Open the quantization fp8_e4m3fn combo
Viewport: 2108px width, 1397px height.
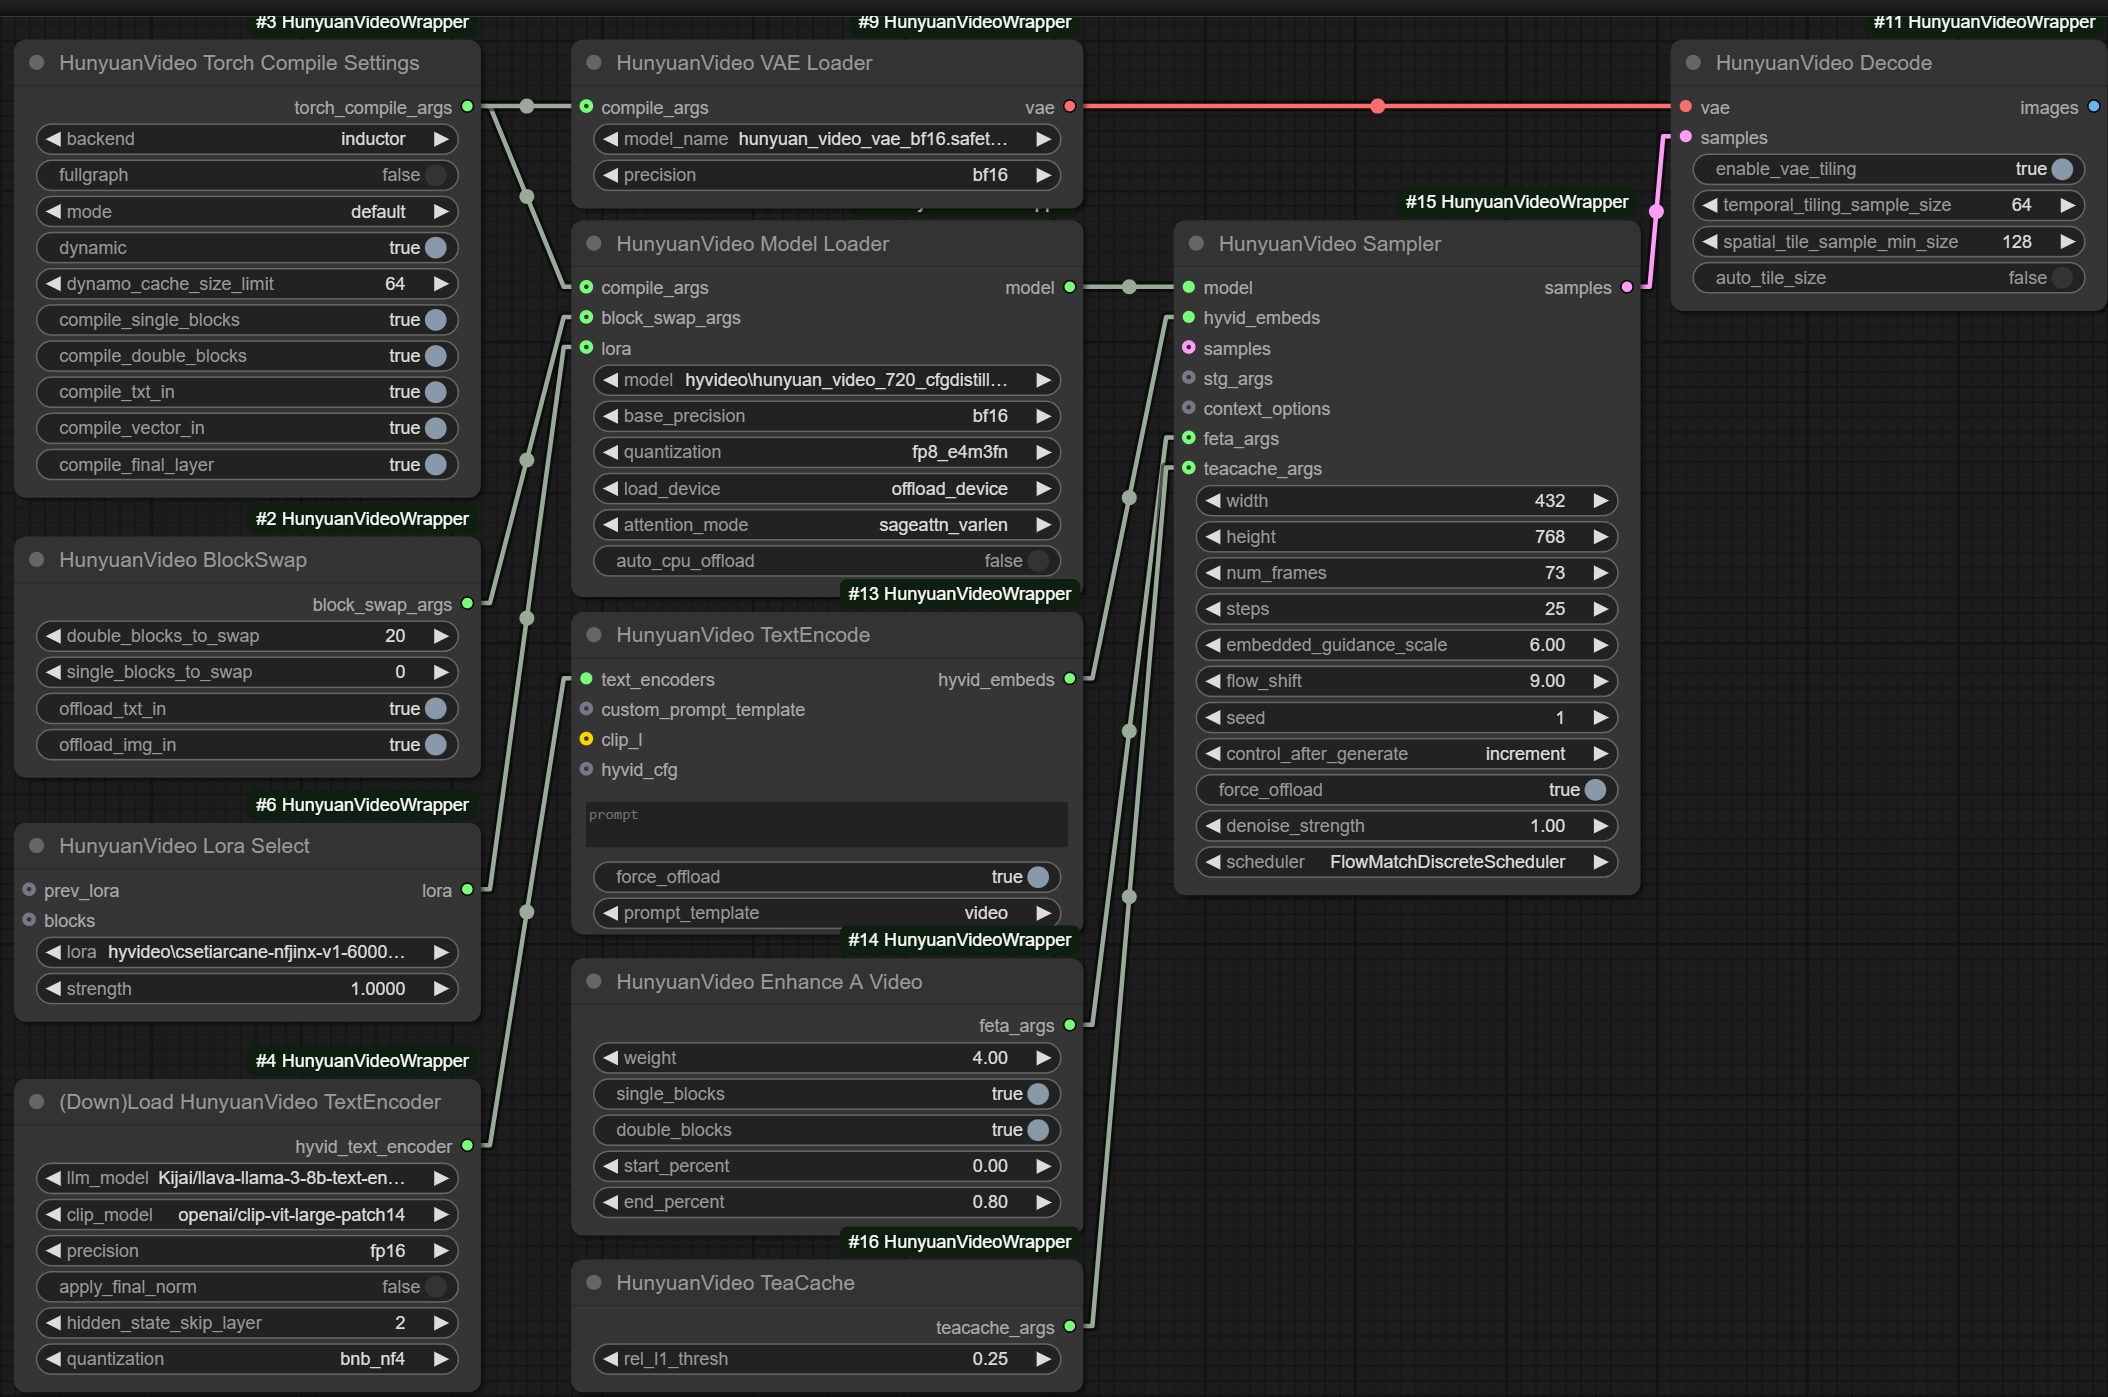pos(827,452)
